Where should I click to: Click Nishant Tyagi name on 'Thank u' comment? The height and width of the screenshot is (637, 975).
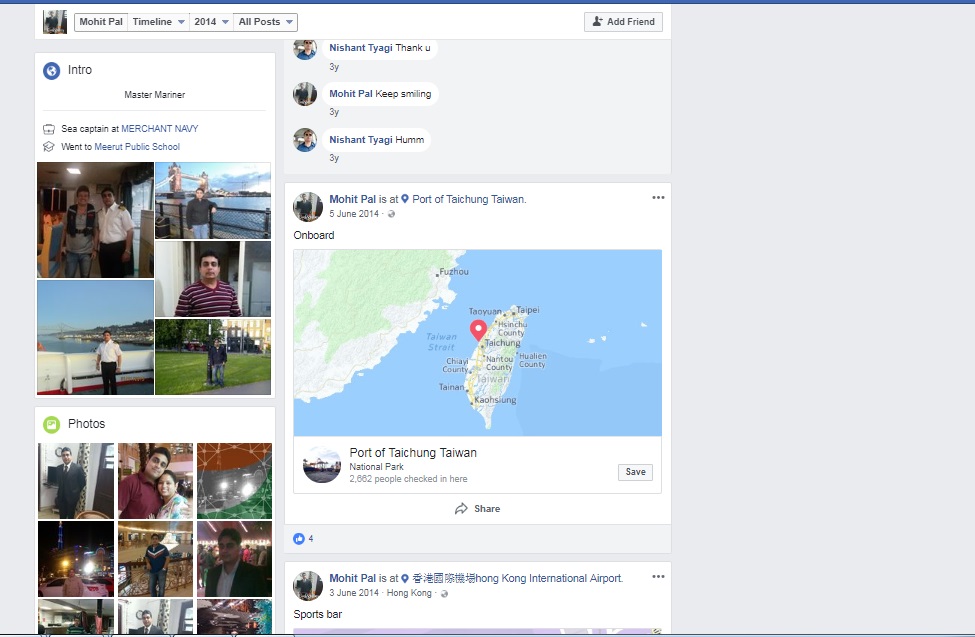(361, 48)
